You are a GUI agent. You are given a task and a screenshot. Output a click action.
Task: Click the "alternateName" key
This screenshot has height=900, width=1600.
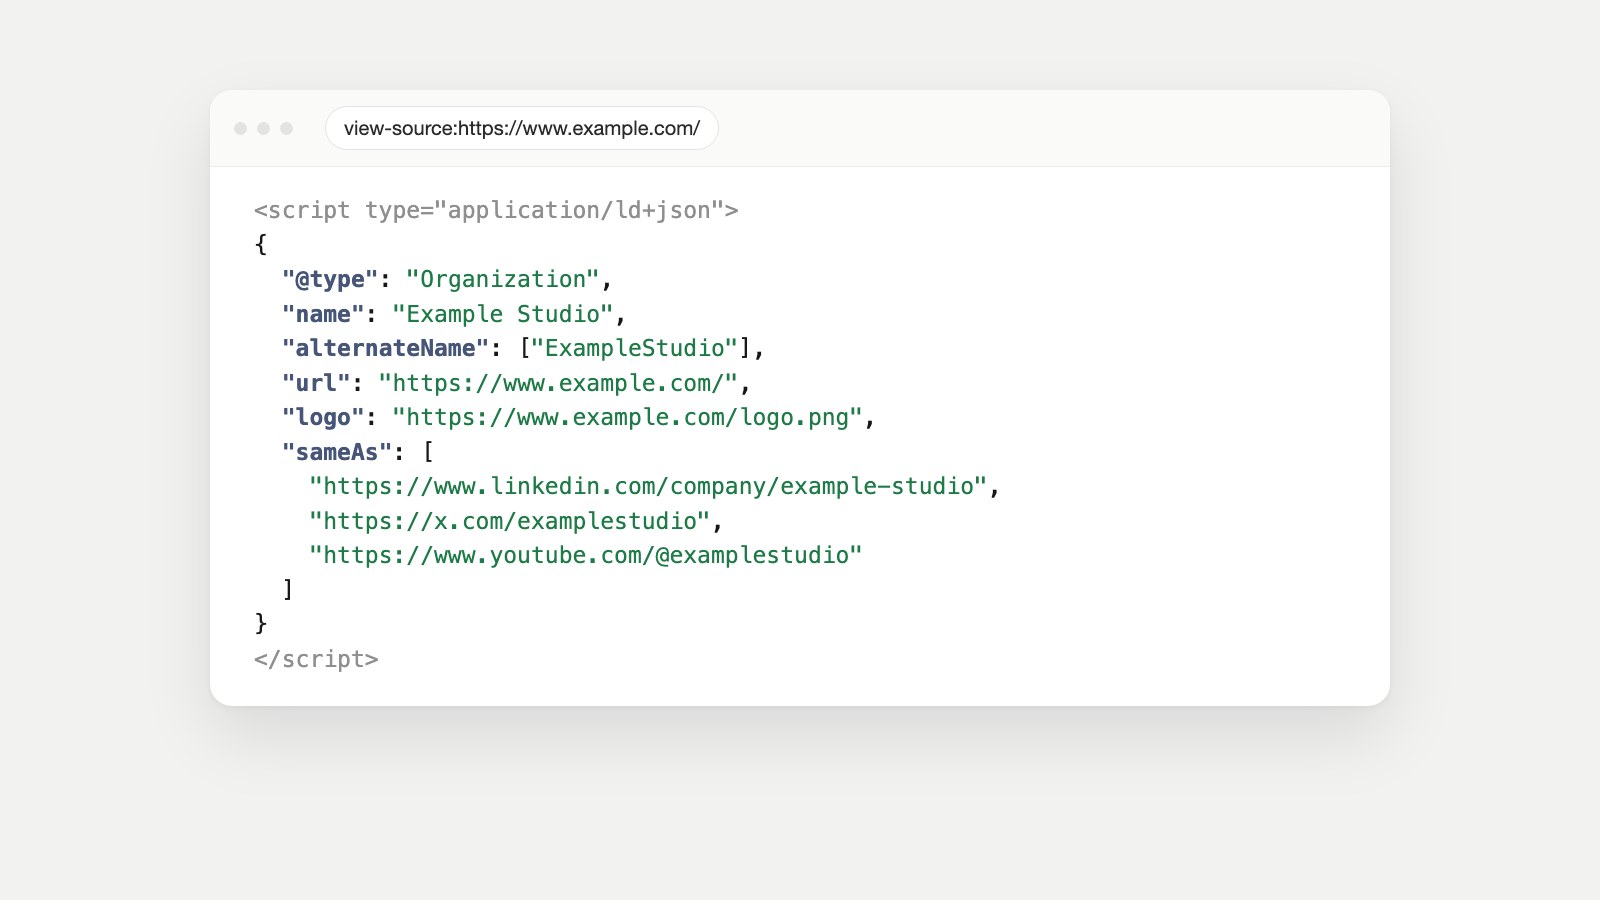click(385, 348)
